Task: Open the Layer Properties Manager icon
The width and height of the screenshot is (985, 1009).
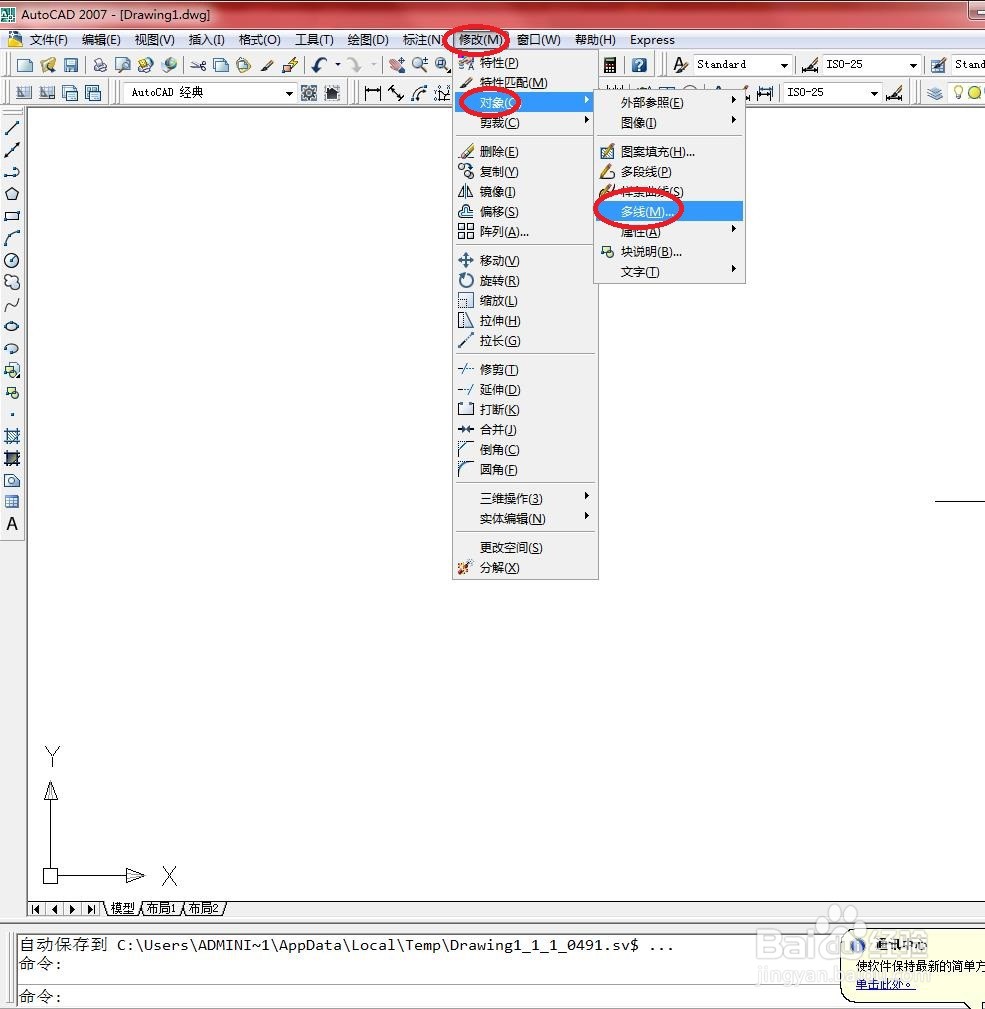Action: [x=935, y=93]
